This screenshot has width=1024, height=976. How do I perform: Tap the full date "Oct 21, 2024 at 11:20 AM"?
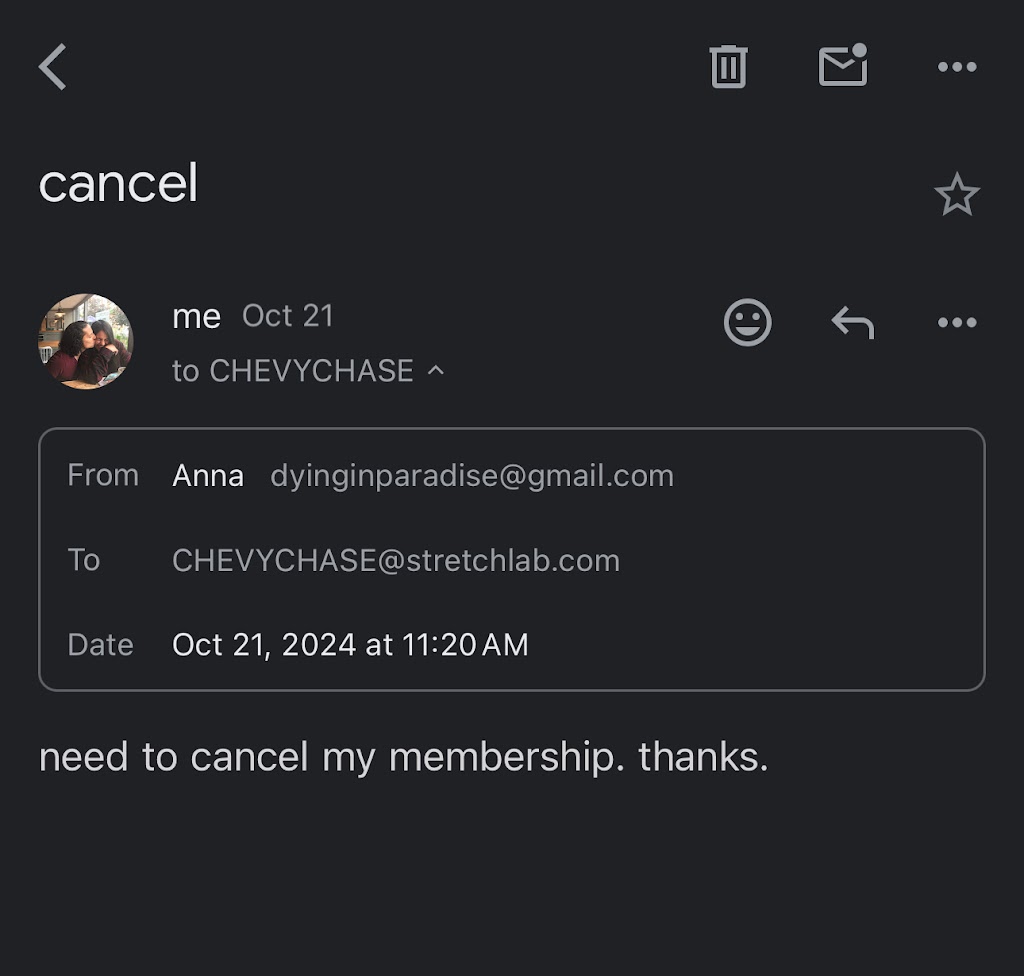pos(350,645)
